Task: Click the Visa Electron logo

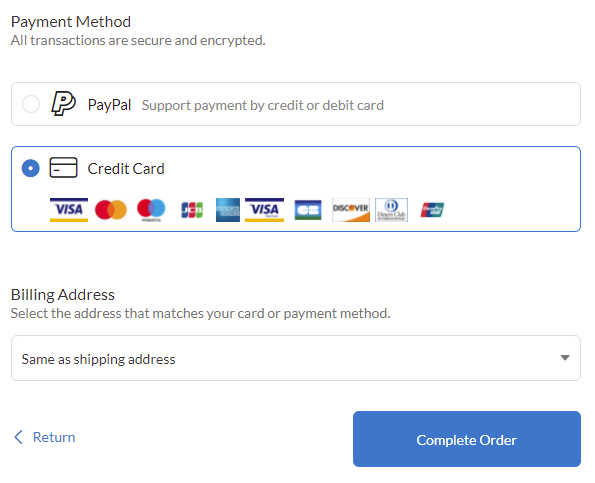Action: [x=264, y=209]
